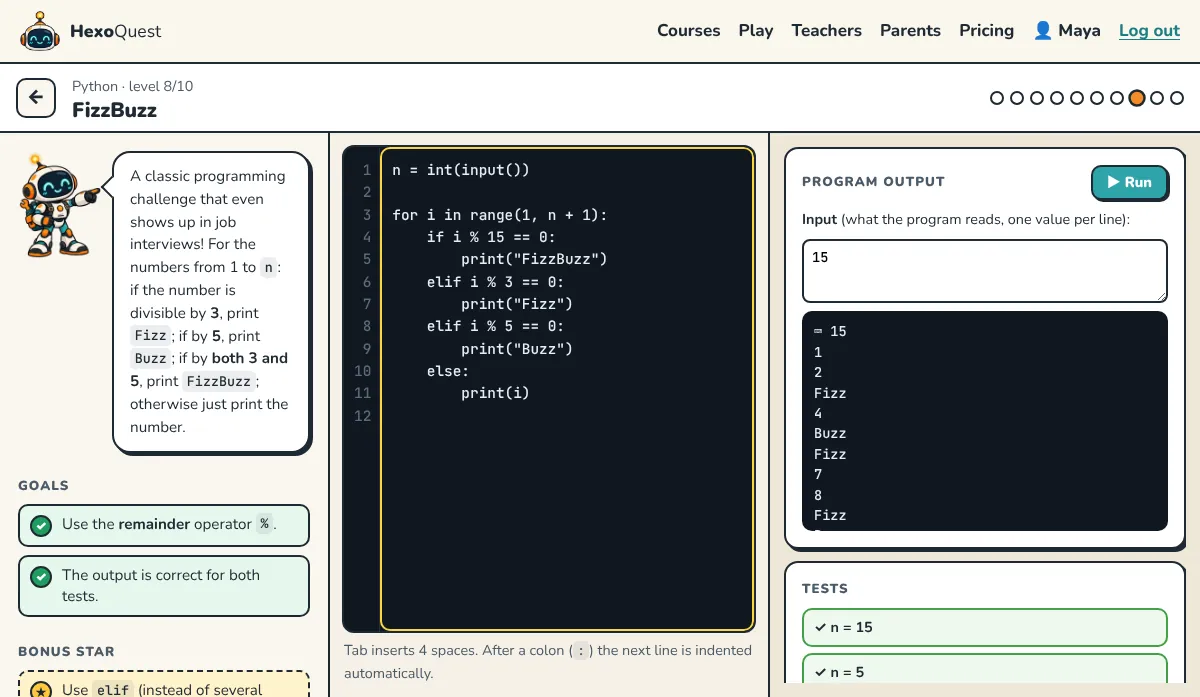The width and height of the screenshot is (1200, 697).
Task: Click the program output console
Action: tap(985, 421)
